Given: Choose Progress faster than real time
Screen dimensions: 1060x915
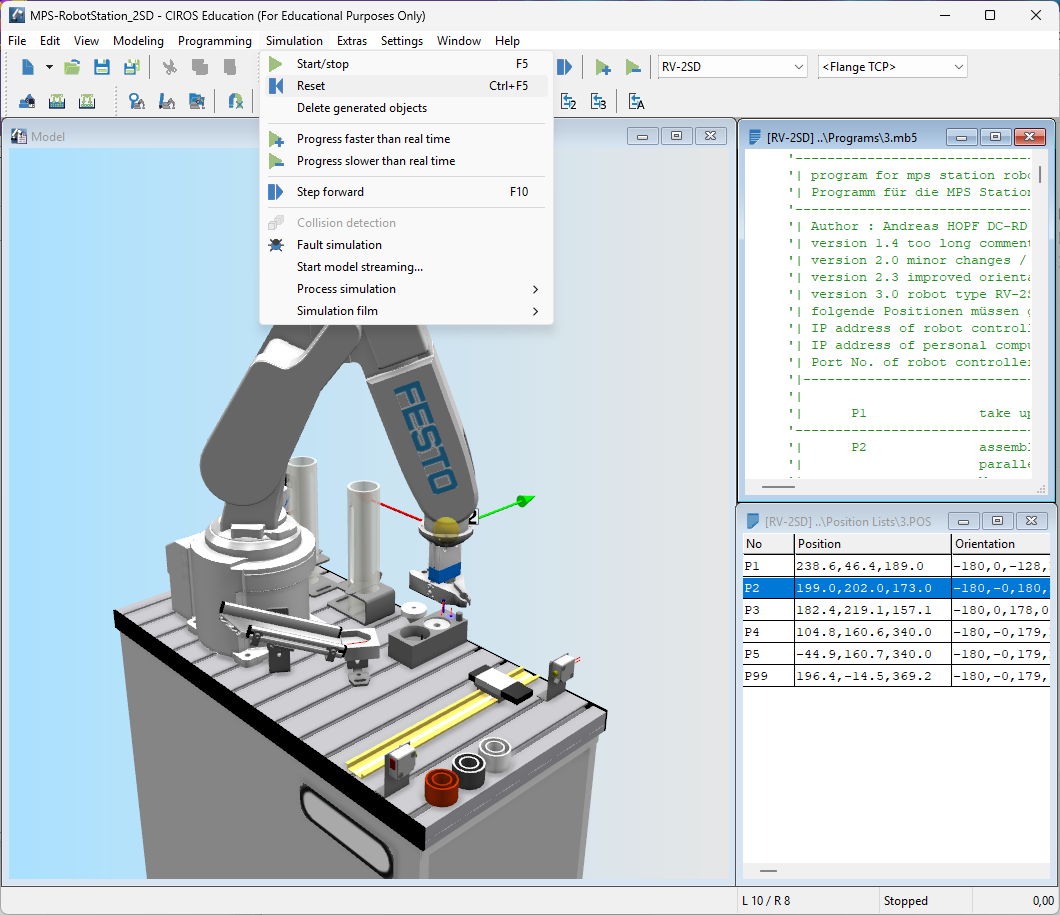Looking at the screenshot, I should [x=406, y=139].
